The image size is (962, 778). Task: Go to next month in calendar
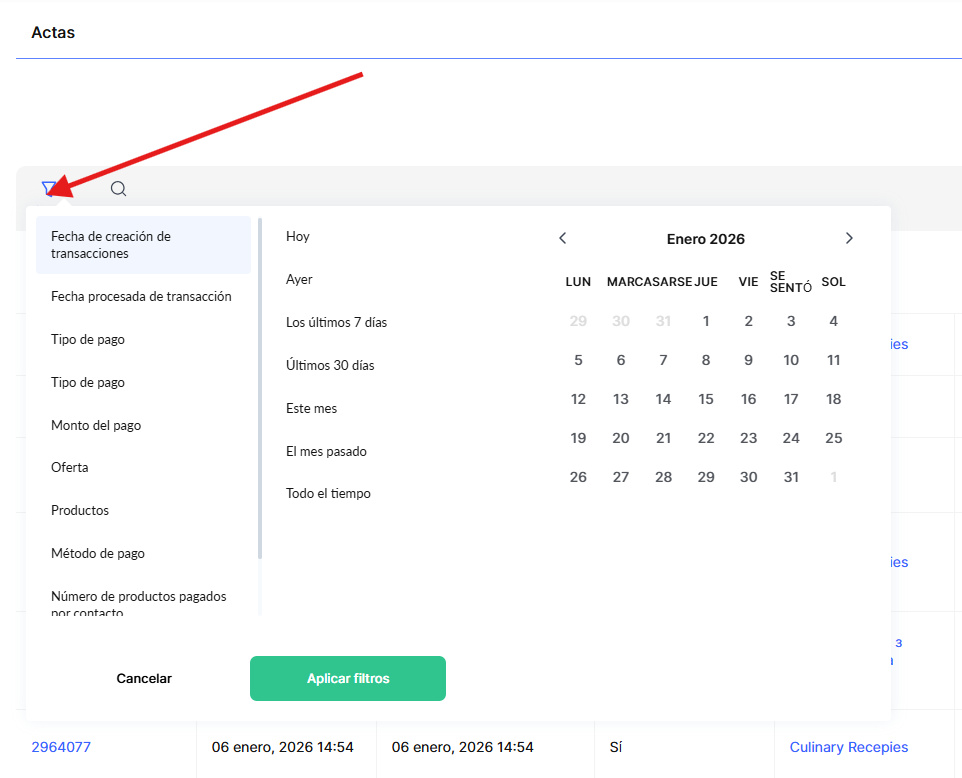tap(849, 238)
